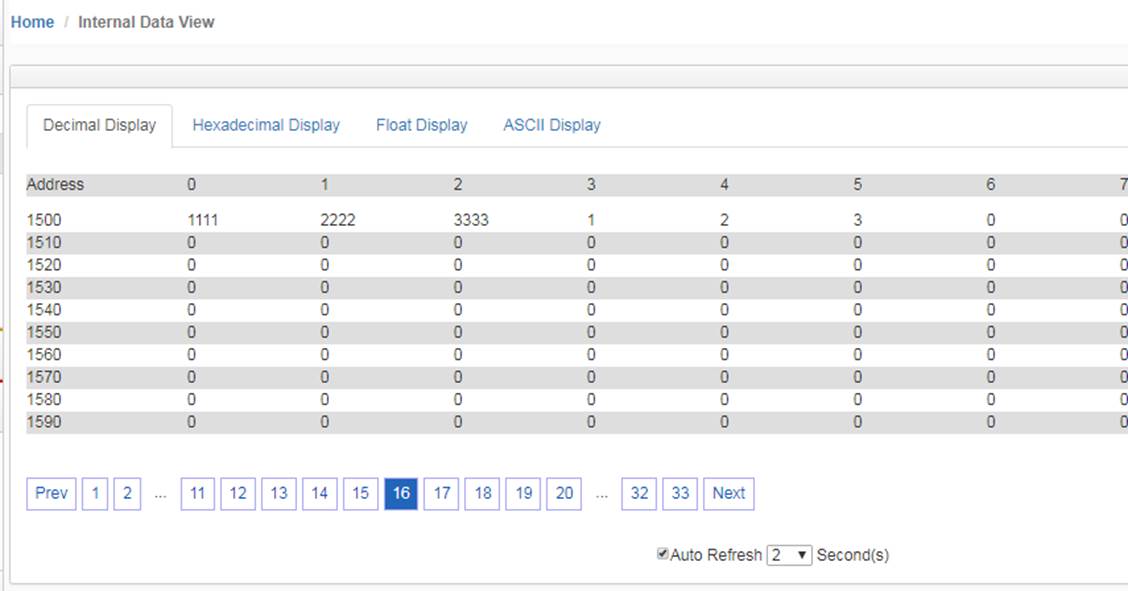Screen dimensions: 1128x591
Task: Click the Prev pagination button
Action: coord(51,494)
